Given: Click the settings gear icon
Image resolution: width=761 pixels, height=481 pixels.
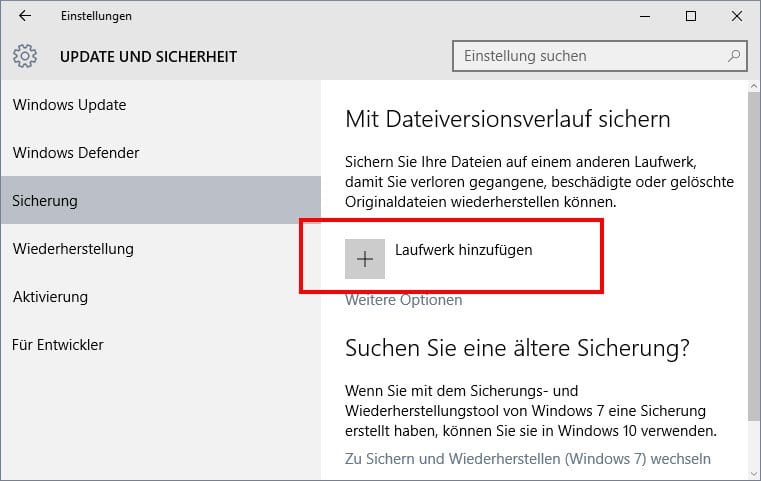Looking at the screenshot, I should pos(25,56).
